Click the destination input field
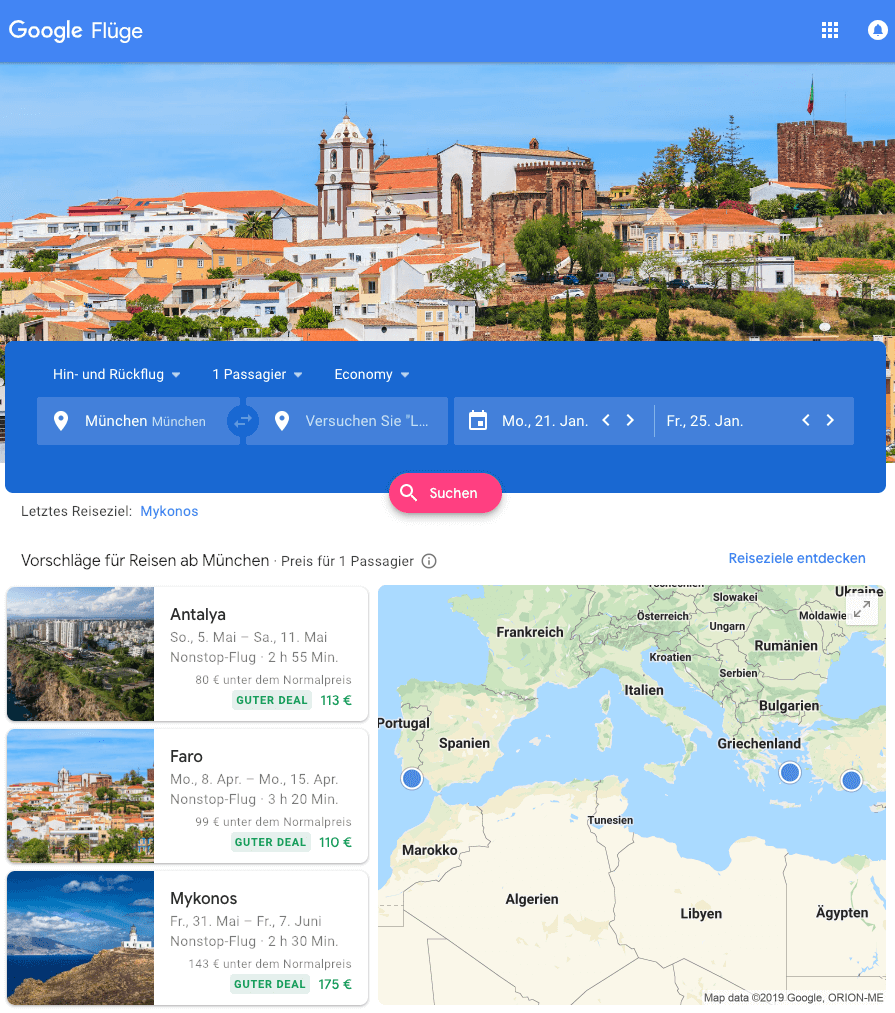 [x=347, y=421]
